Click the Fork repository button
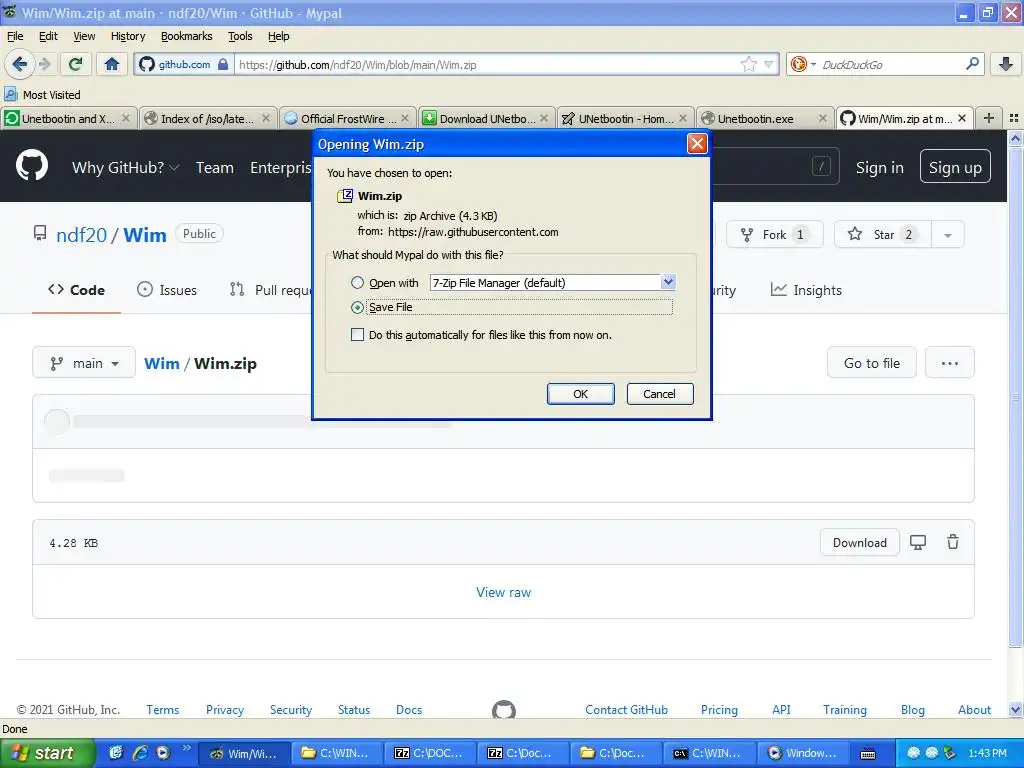The width and height of the screenshot is (1024, 768). point(775,234)
